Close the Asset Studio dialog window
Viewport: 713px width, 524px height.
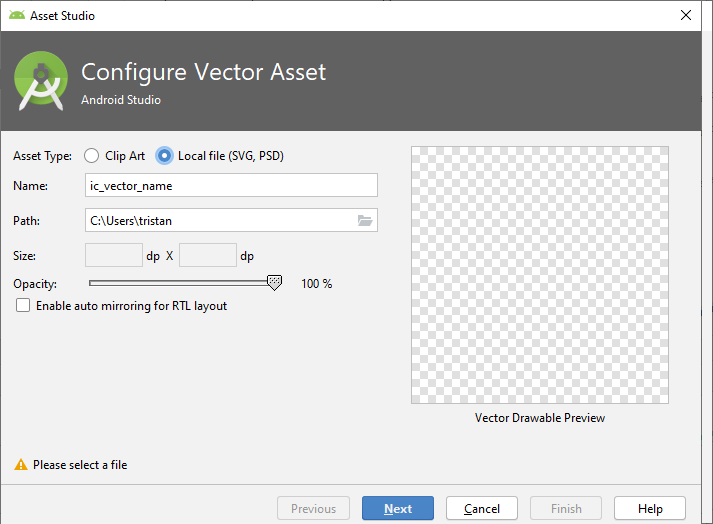point(685,16)
